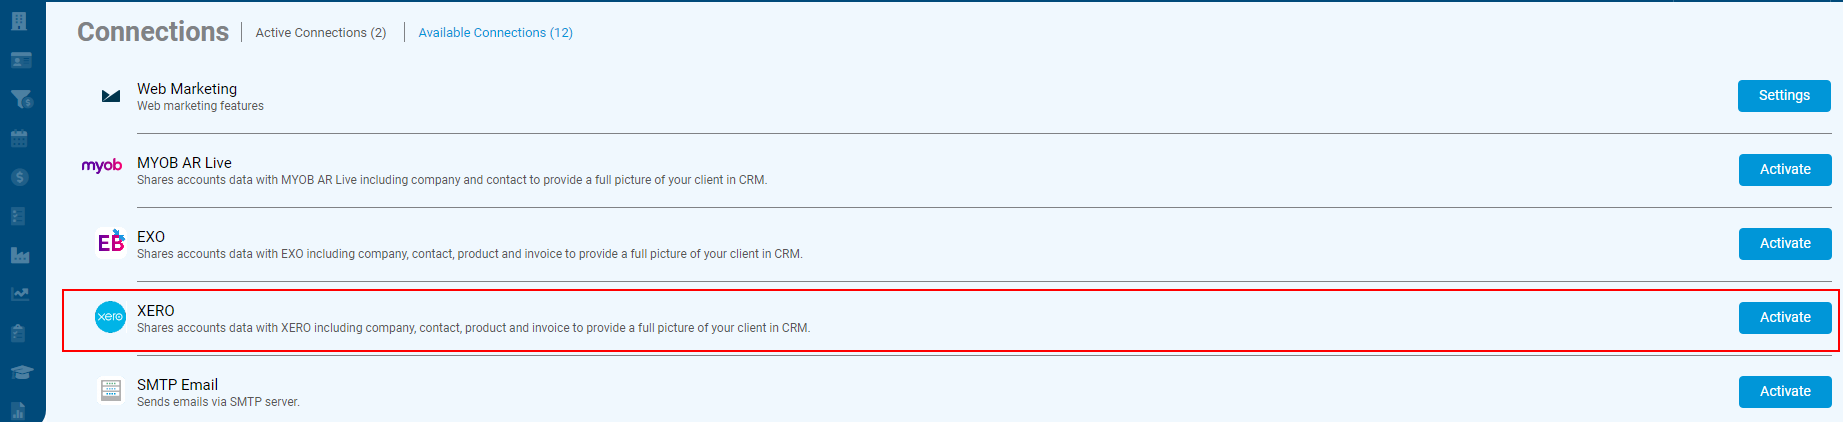Open the dollar coin icon in sidebar
This screenshot has width=1843, height=422.
(19, 177)
